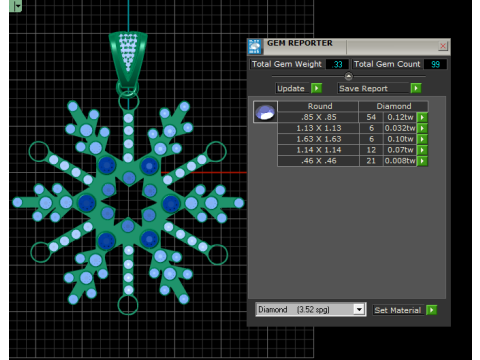Image resolution: width=480 pixels, height=360 pixels.
Task: Click the GEM REPORTER title bar
Action: (350, 46)
